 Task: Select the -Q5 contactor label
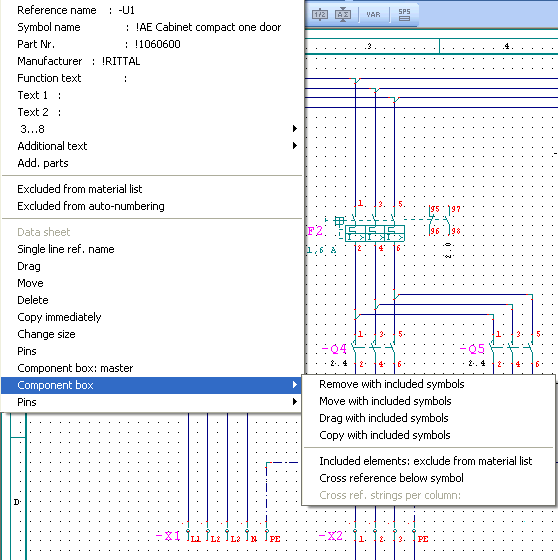click(x=472, y=349)
